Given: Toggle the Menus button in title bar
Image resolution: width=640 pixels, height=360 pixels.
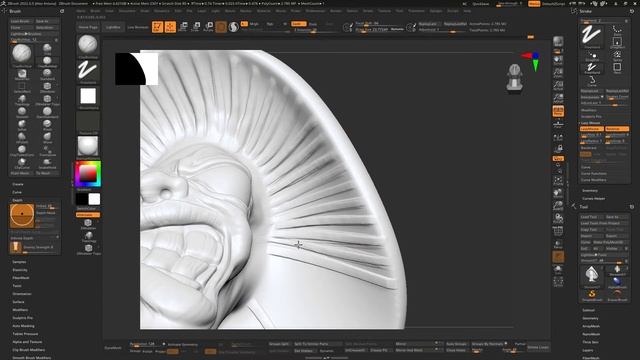Looking at the screenshot, I should coord(534,4).
